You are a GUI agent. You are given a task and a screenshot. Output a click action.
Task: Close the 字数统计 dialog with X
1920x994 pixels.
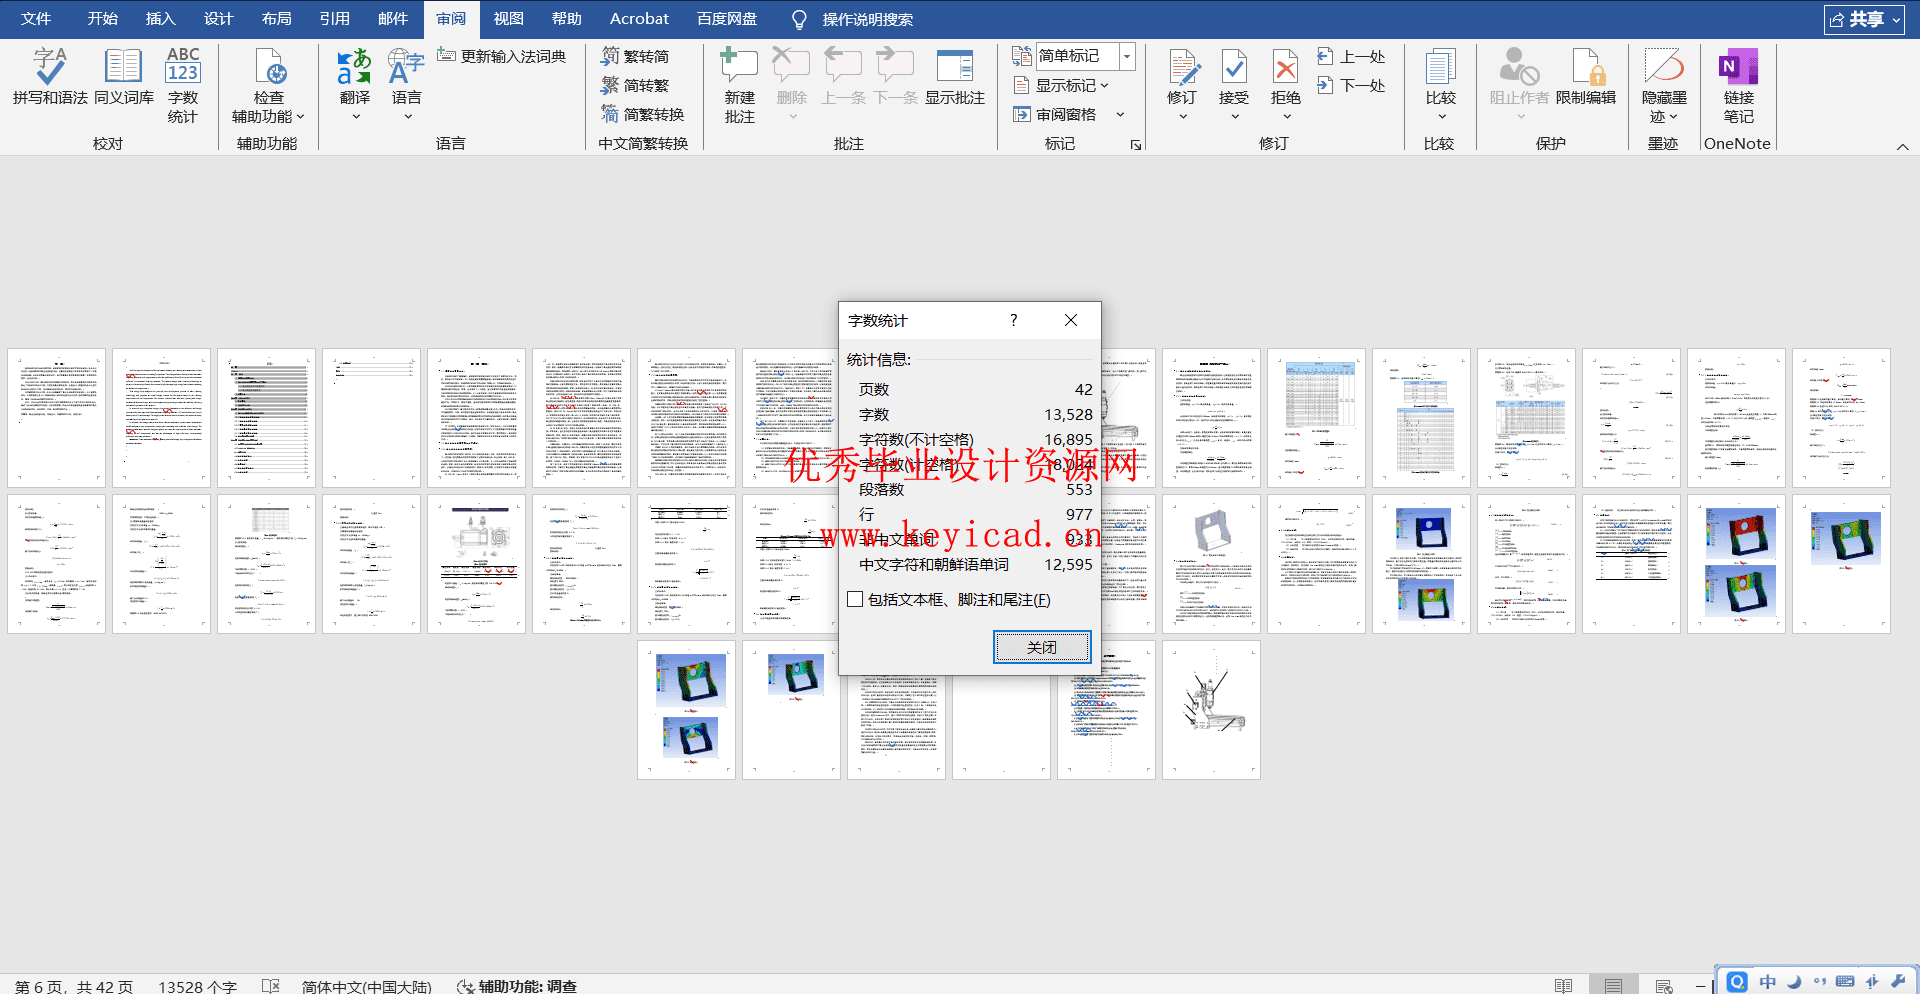coord(1071,320)
